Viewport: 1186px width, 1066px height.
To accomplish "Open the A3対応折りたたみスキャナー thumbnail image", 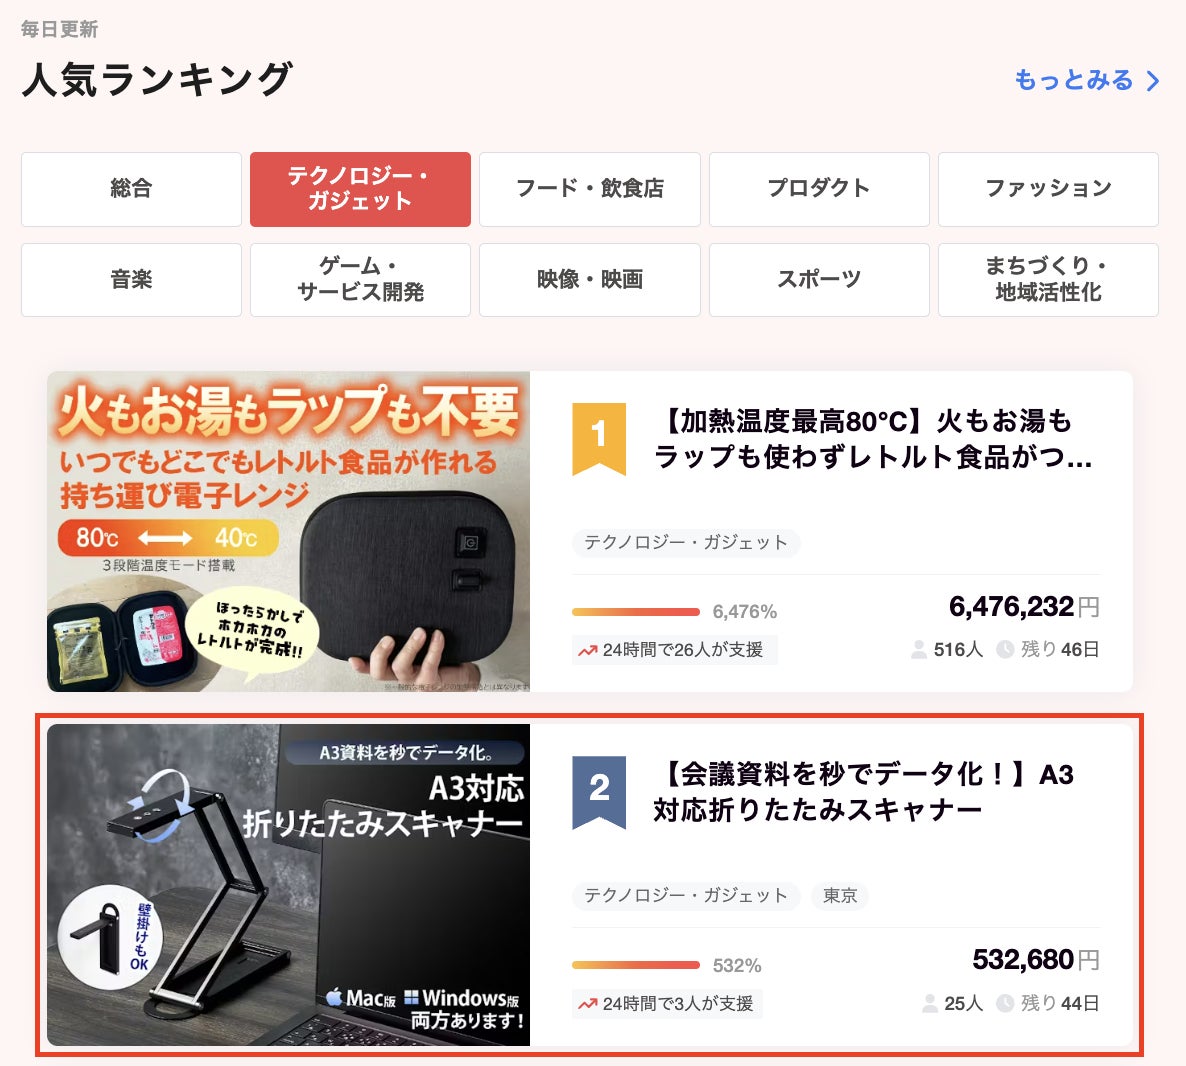I will (288, 884).
